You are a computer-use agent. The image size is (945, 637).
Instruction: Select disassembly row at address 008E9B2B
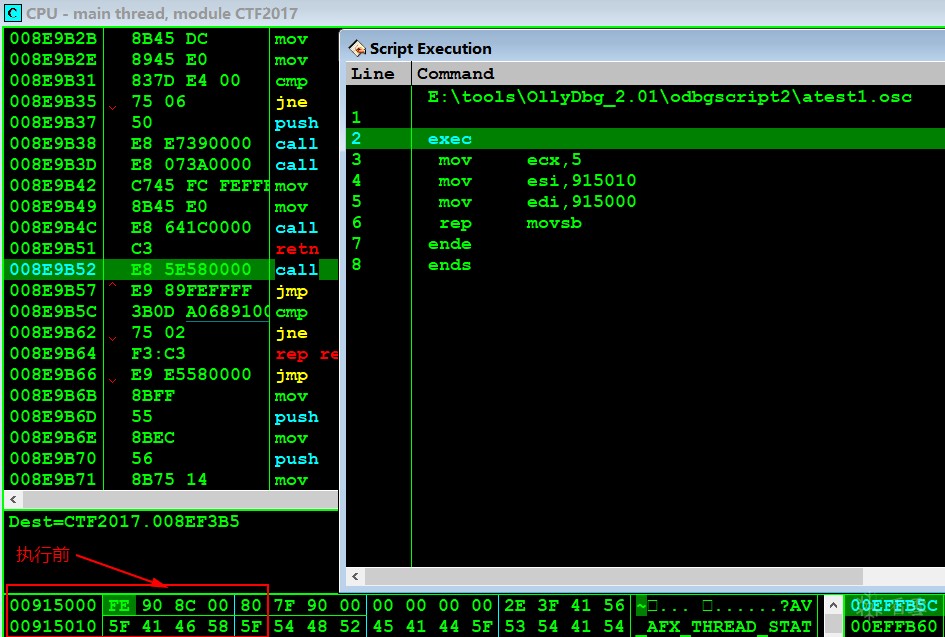coord(171,39)
